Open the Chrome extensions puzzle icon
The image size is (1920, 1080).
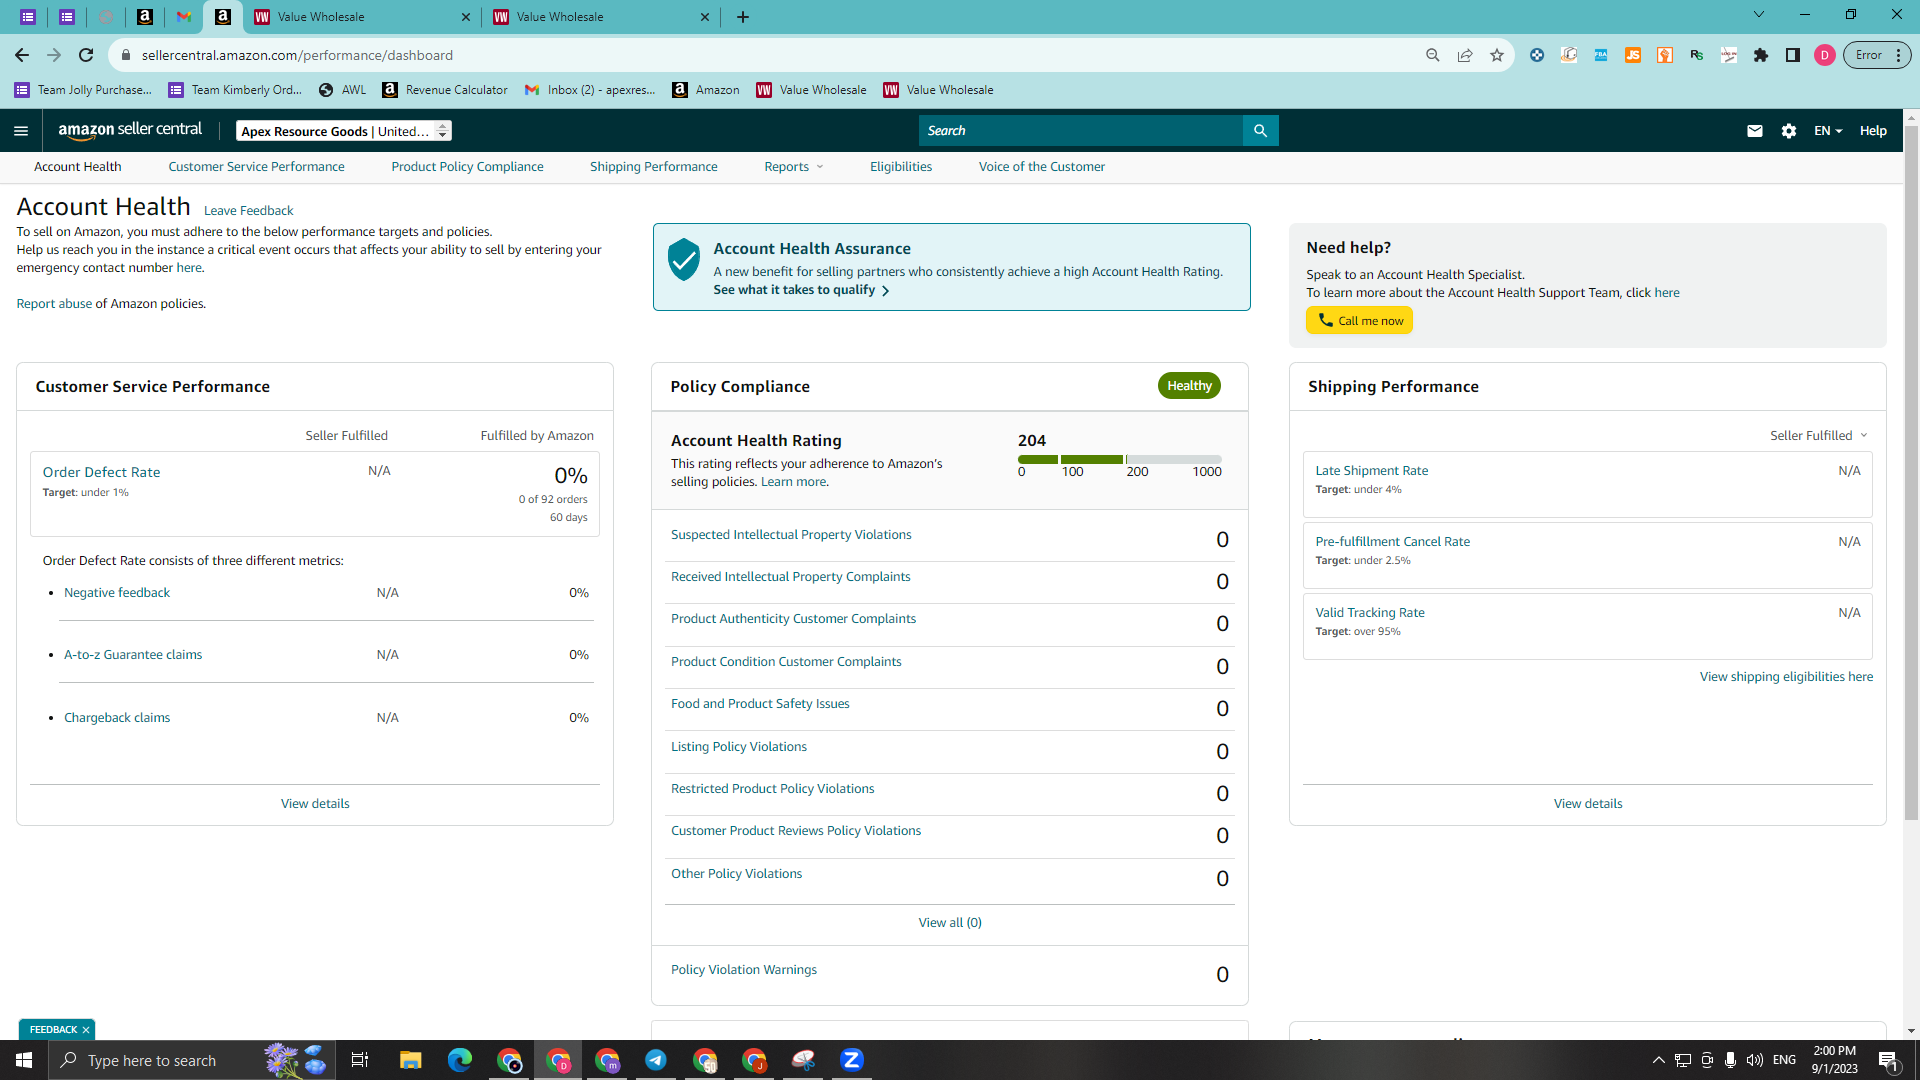1761,55
